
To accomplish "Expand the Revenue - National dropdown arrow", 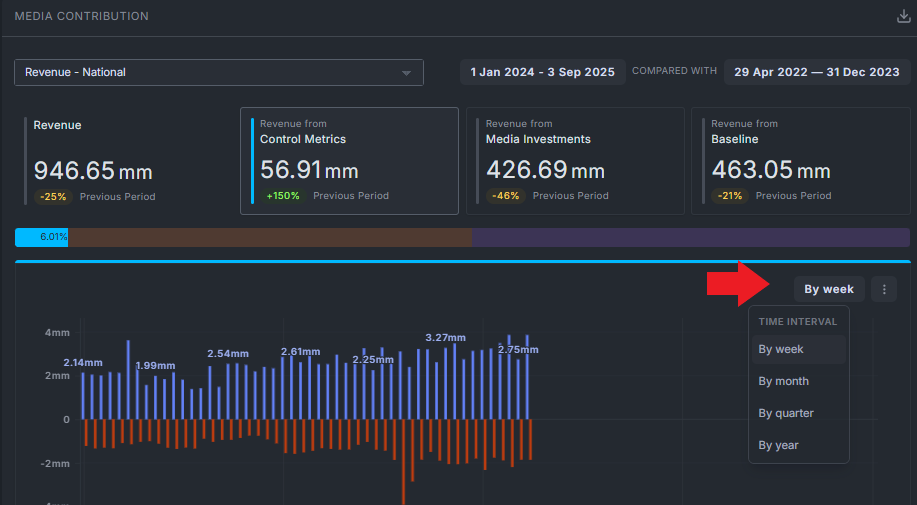I will tap(406, 73).
